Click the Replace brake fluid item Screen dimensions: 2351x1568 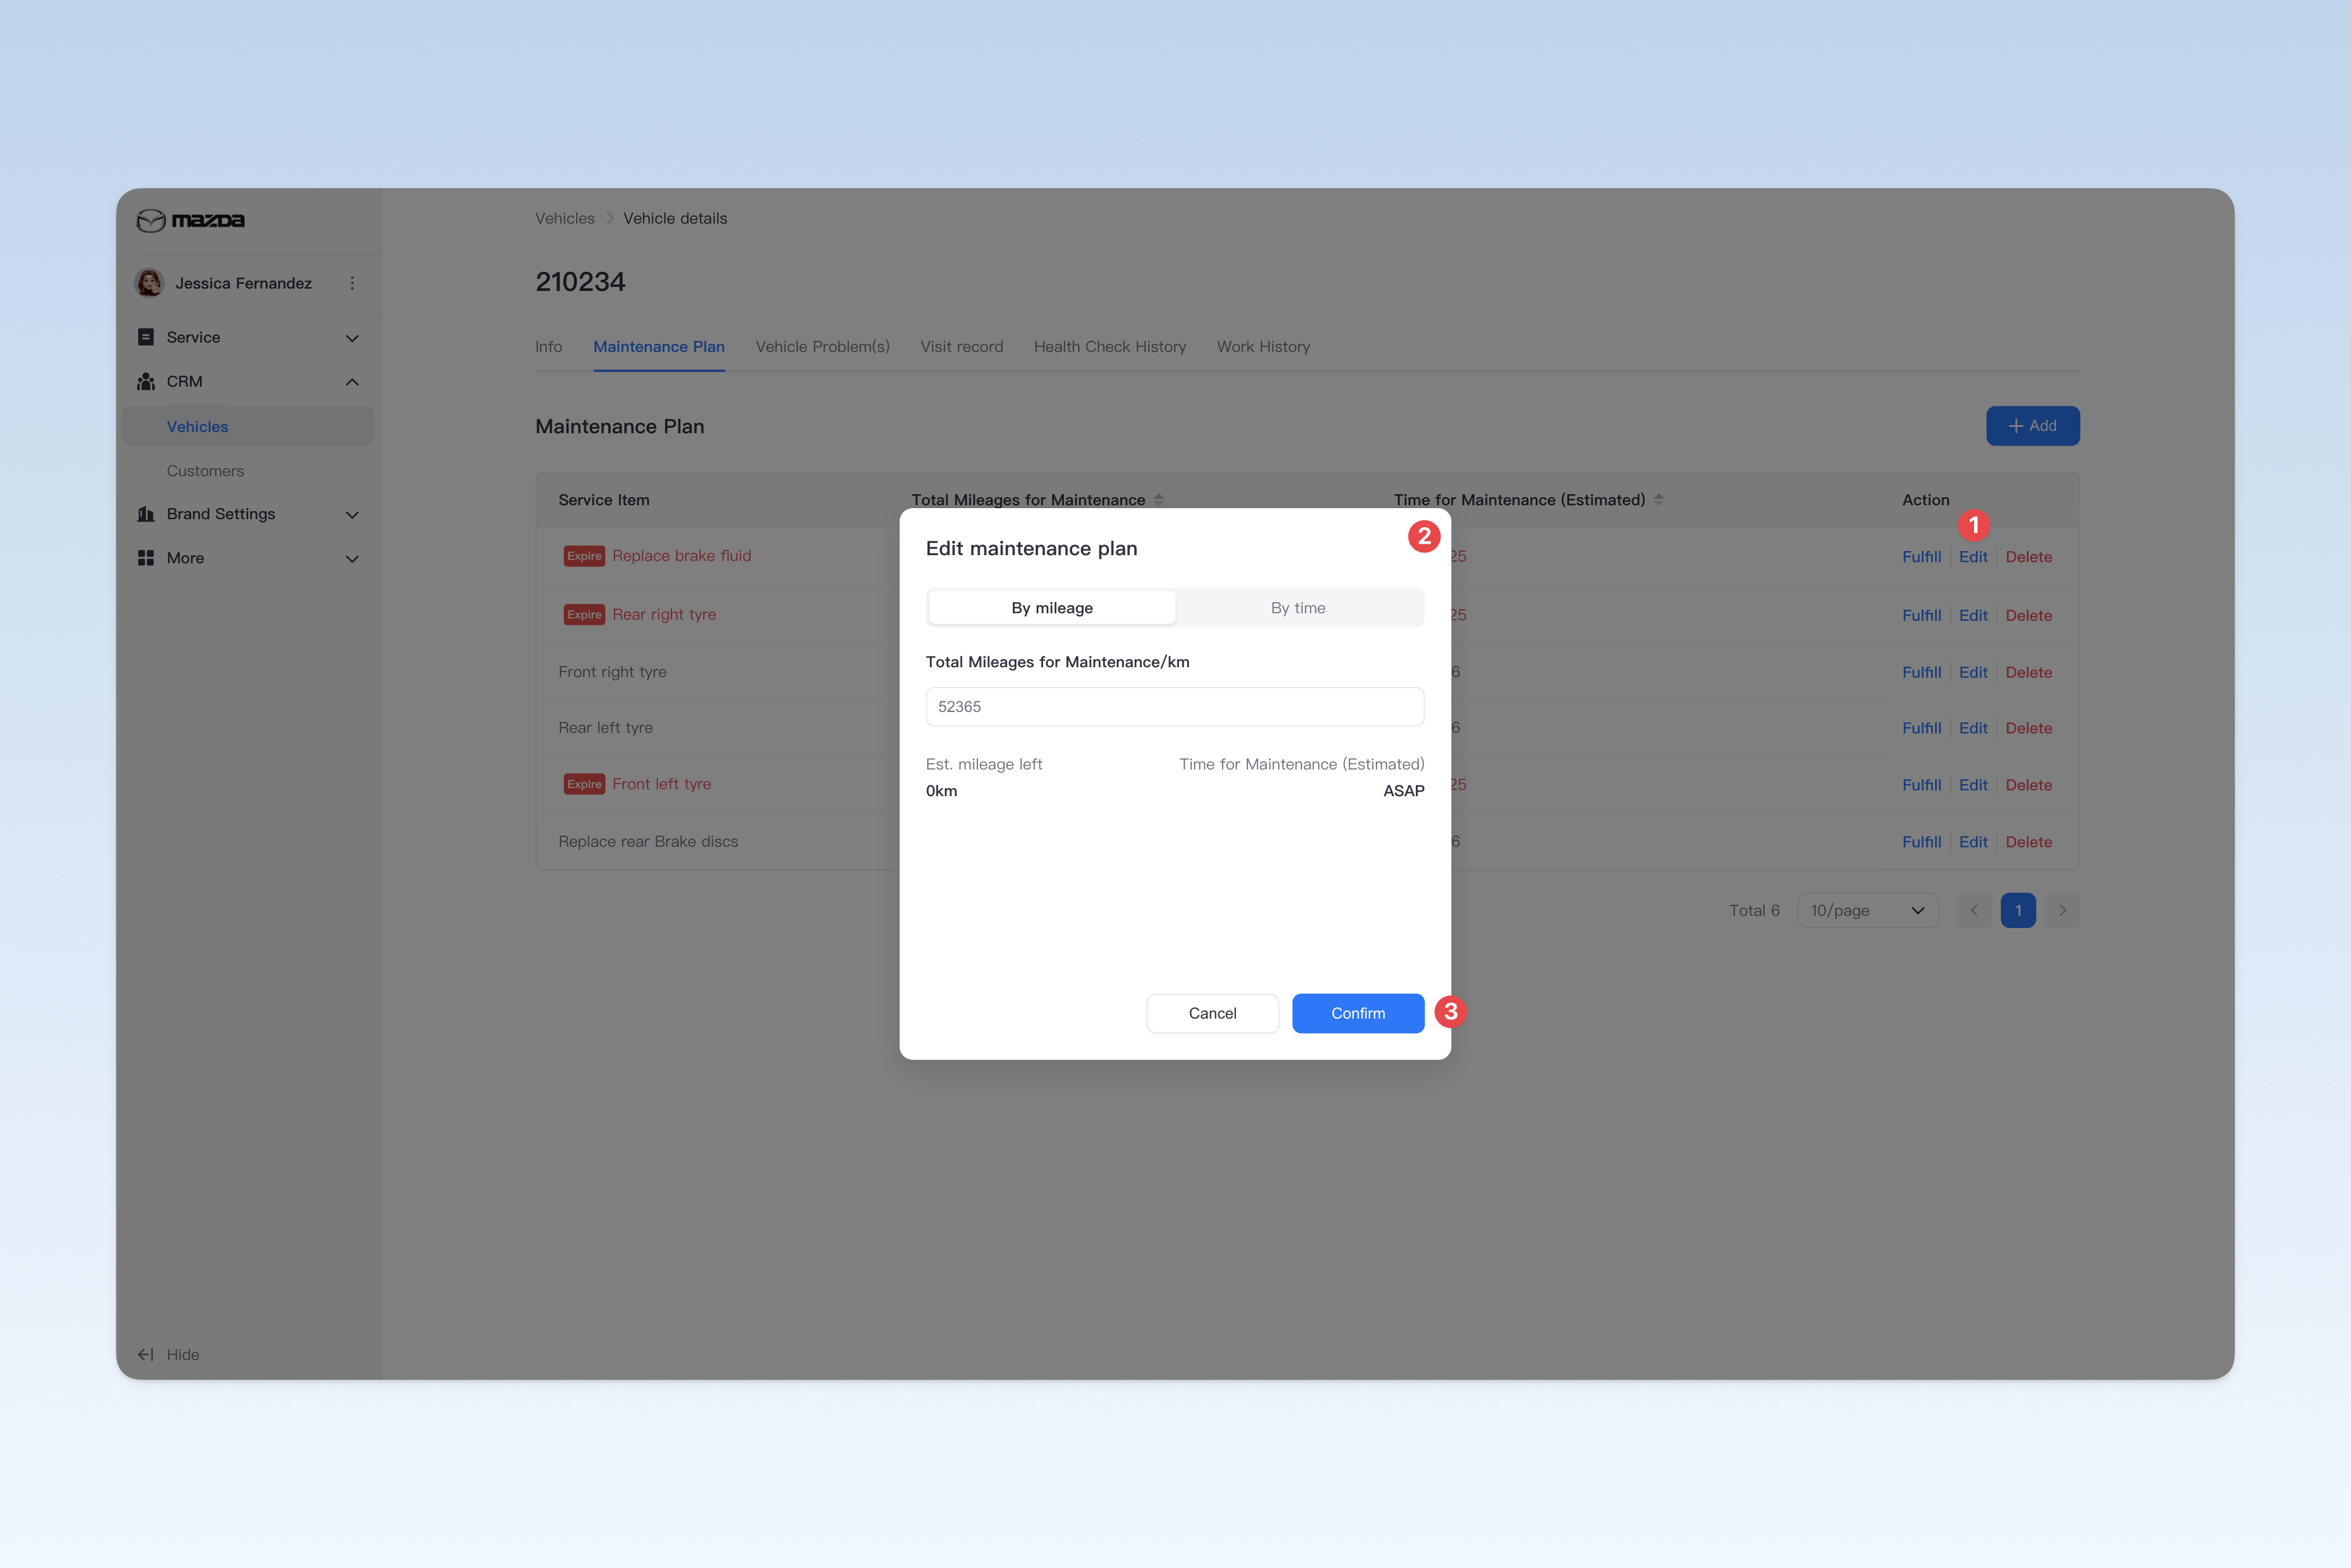(681, 556)
